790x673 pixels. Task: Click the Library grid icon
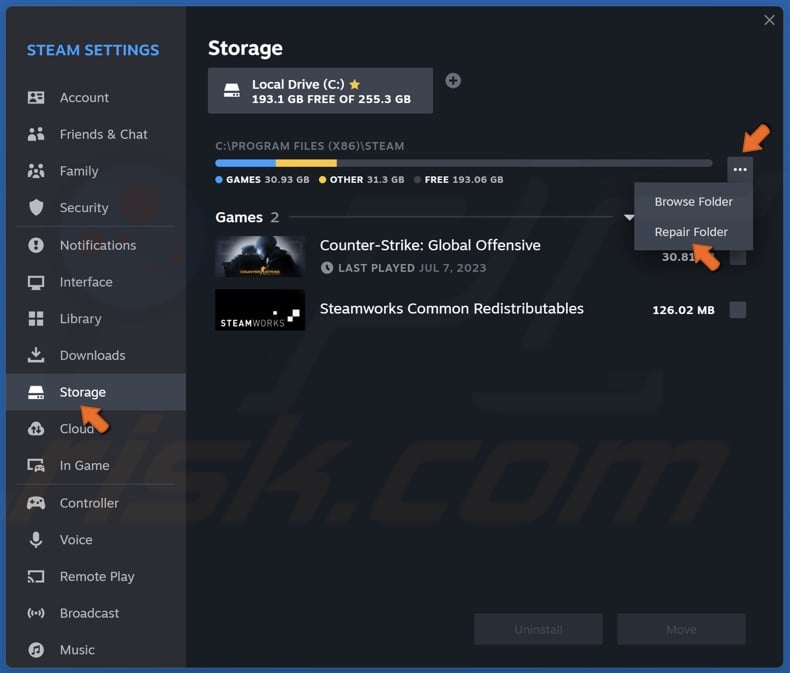[36, 318]
